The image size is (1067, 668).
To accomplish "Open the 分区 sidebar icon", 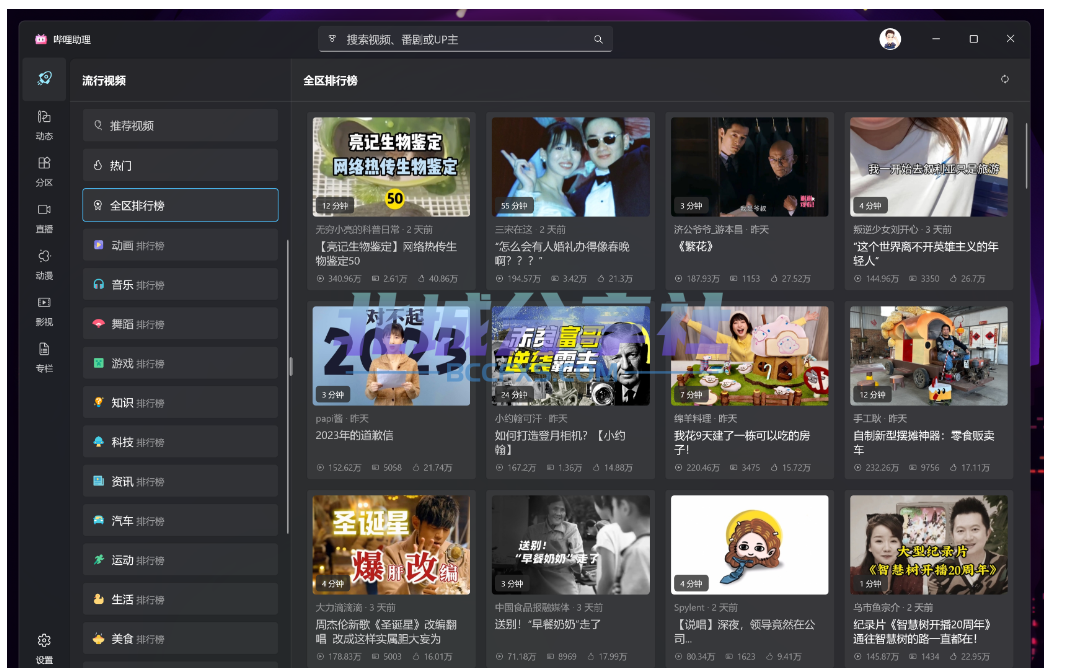I will tap(44, 171).
